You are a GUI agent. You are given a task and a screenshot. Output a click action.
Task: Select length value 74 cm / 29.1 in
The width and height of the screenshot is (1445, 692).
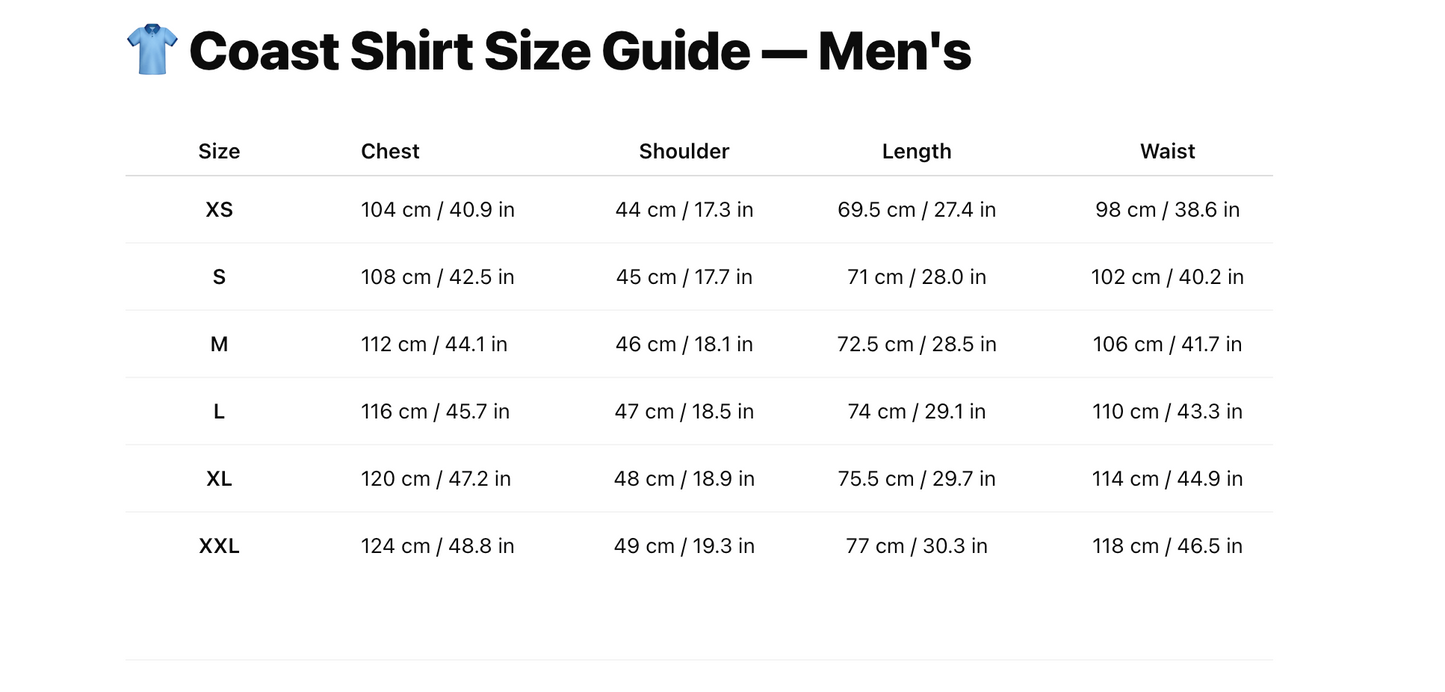[x=916, y=411]
